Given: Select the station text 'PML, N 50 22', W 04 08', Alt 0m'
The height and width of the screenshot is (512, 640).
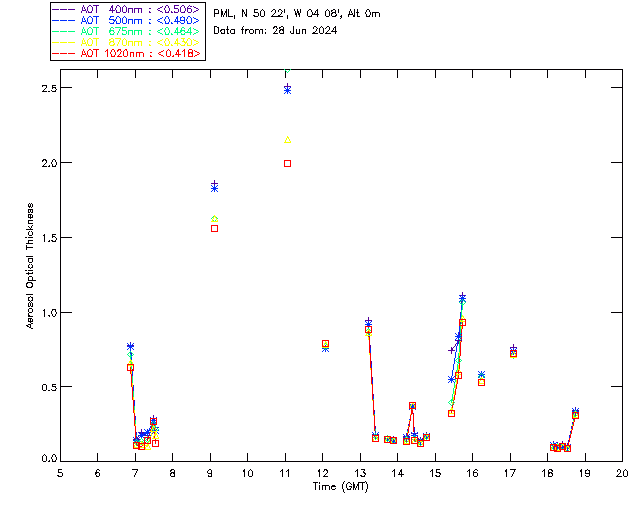Looking at the screenshot, I should (297, 13).
